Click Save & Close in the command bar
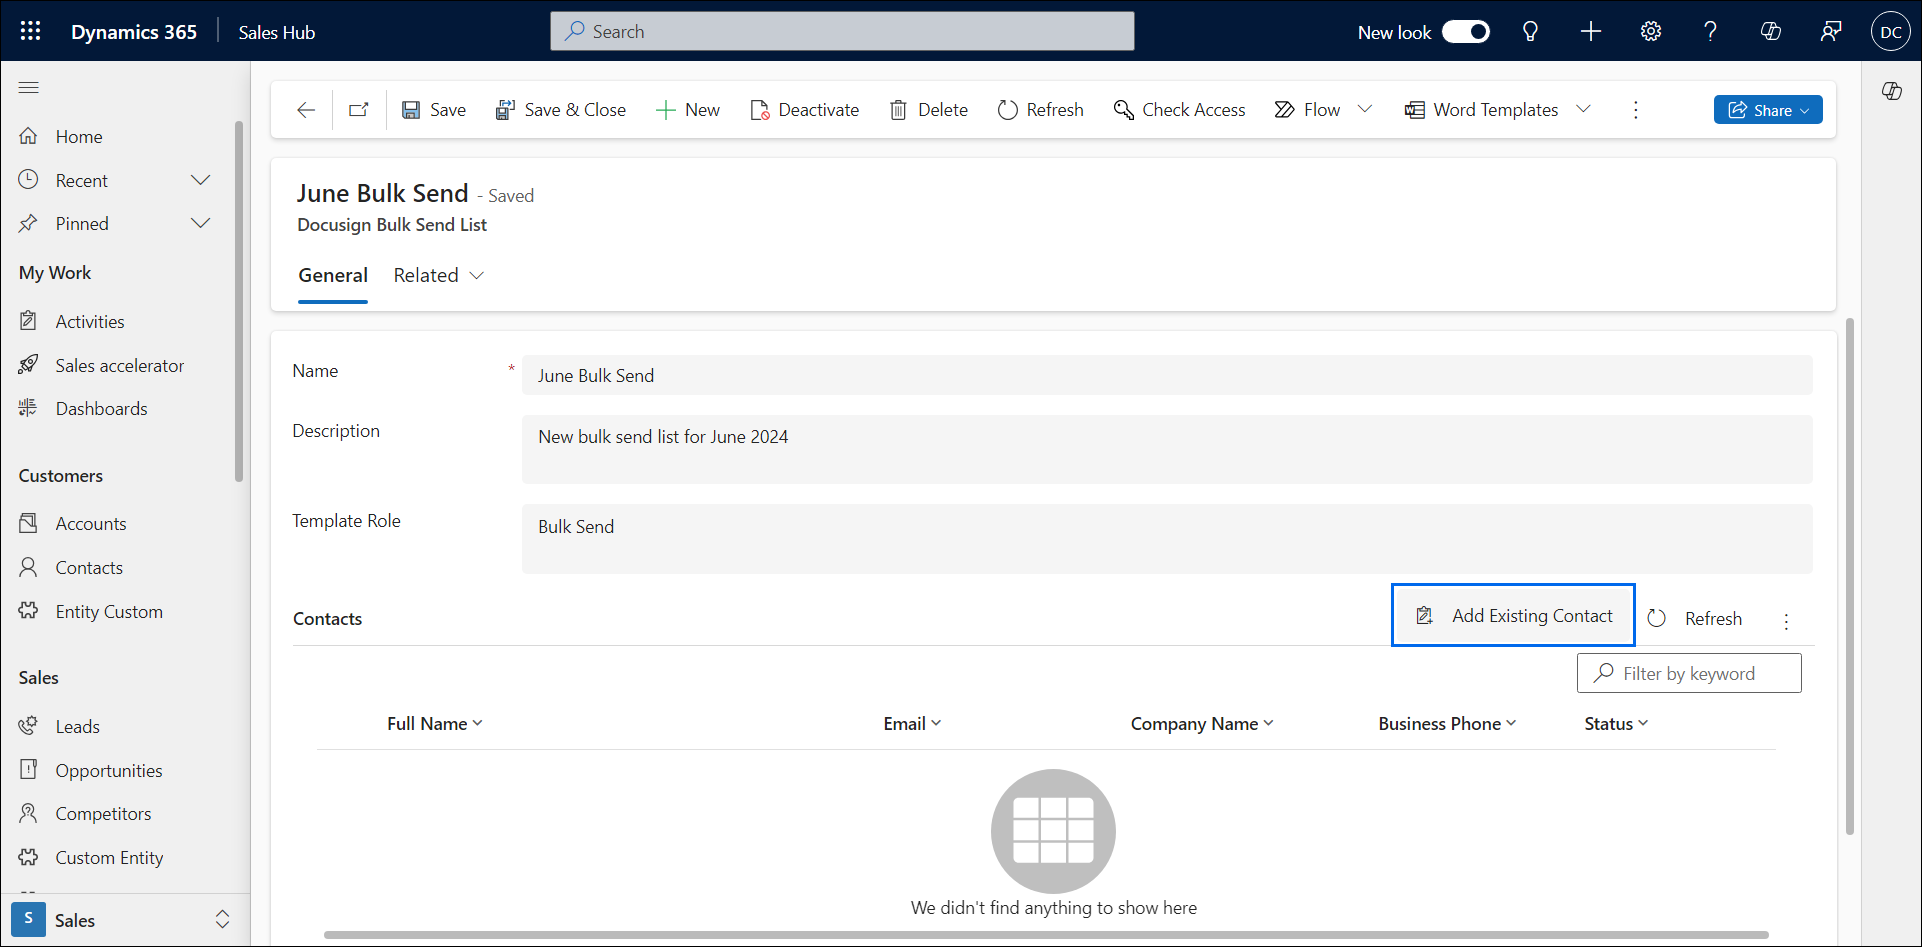Viewport: 1922px width, 947px height. click(561, 109)
